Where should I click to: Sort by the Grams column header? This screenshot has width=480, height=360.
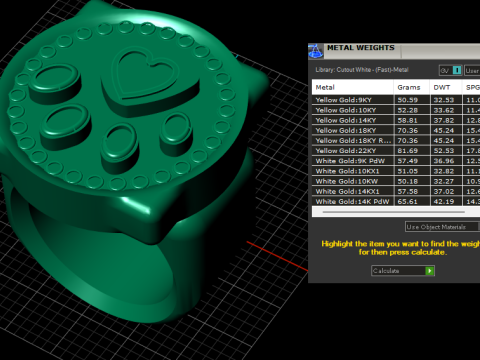pos(412,87)
